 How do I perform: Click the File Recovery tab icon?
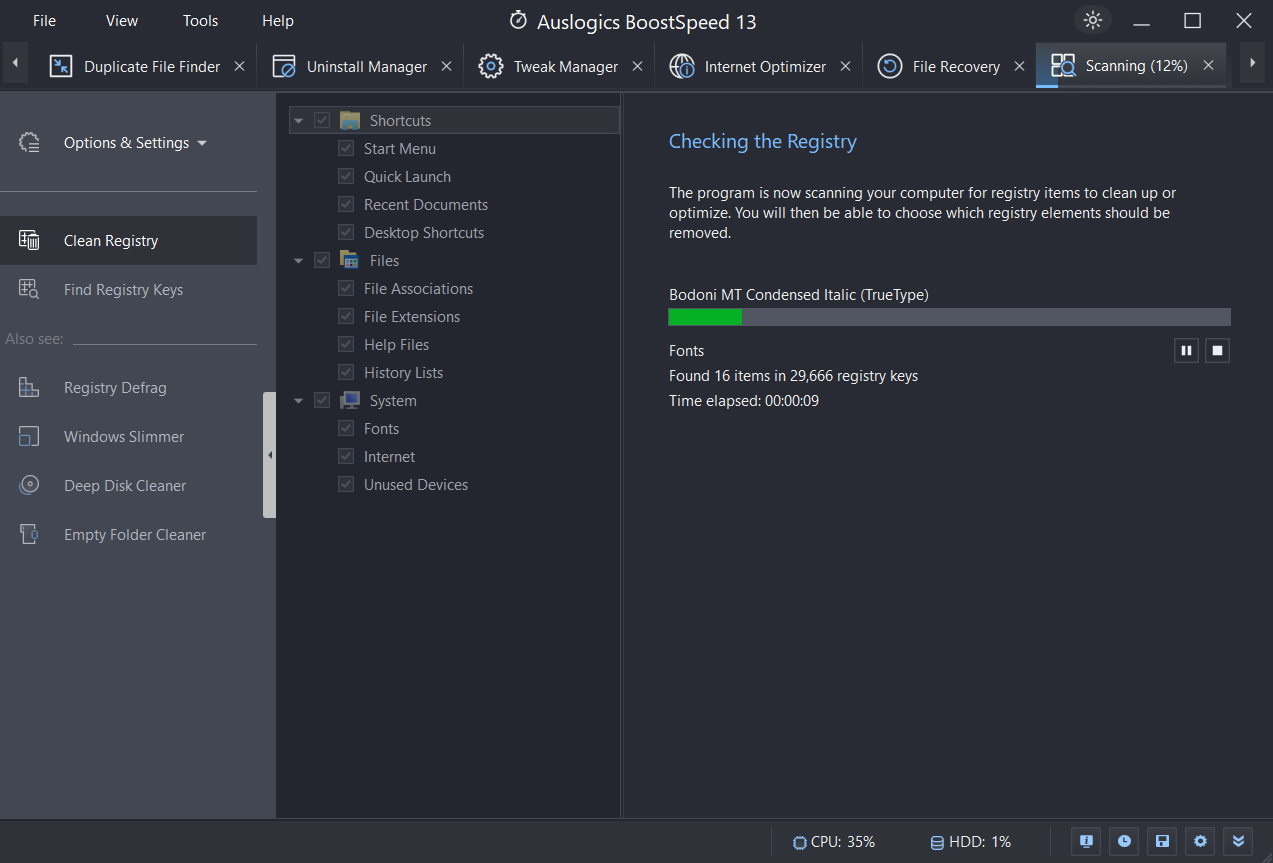[x=890, y=66]
